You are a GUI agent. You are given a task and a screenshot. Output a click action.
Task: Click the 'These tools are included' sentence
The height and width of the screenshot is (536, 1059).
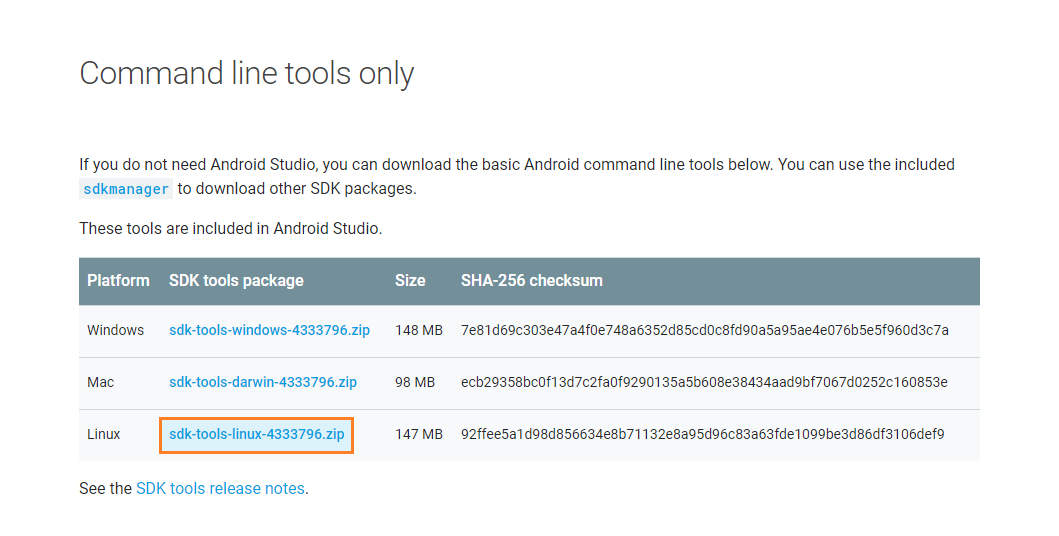click(230, 229)
